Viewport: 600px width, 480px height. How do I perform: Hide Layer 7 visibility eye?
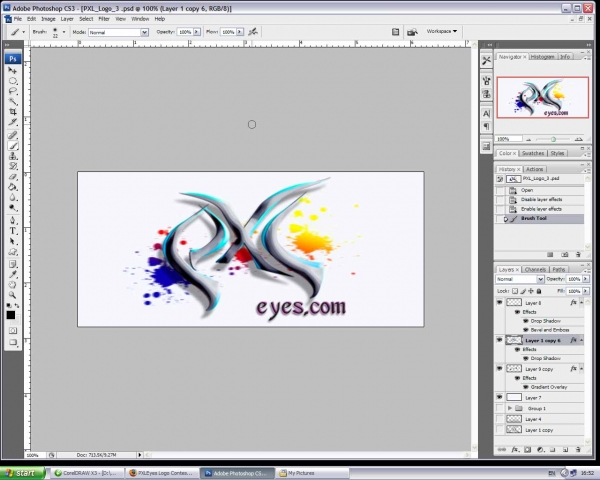499,397
